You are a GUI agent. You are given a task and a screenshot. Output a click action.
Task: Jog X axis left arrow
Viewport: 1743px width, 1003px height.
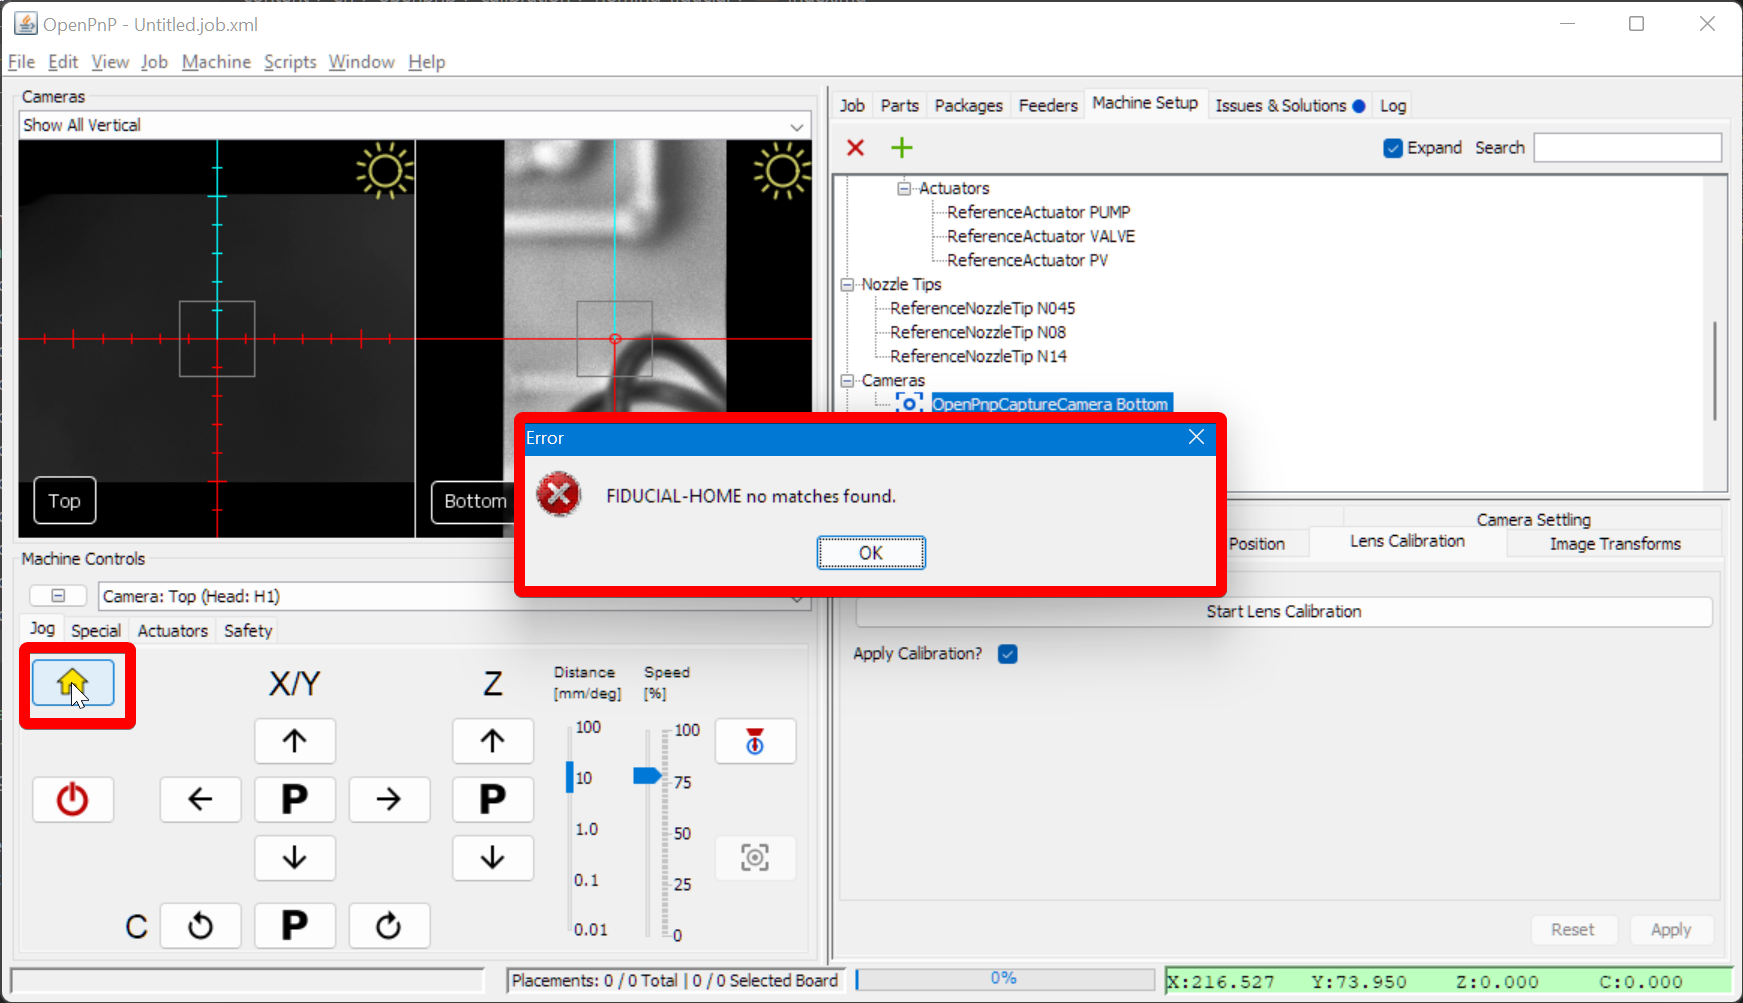coord(200,799)
